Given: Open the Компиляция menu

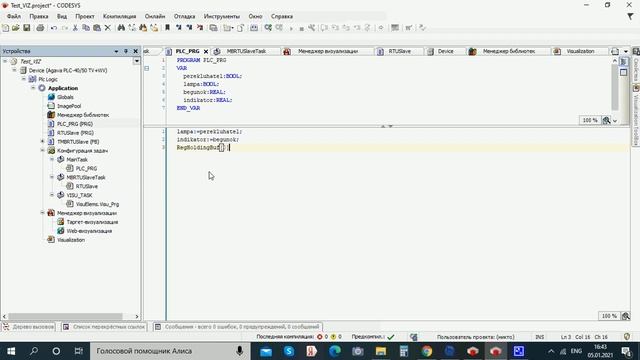Looking at the screenshot, I should 120,16.
